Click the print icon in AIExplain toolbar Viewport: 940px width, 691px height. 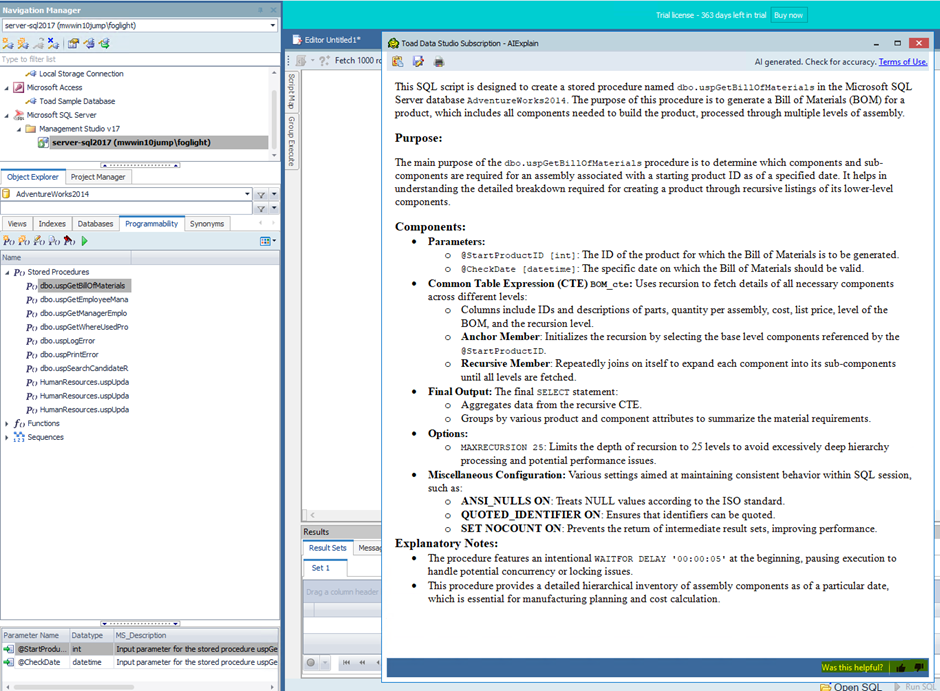439,62
